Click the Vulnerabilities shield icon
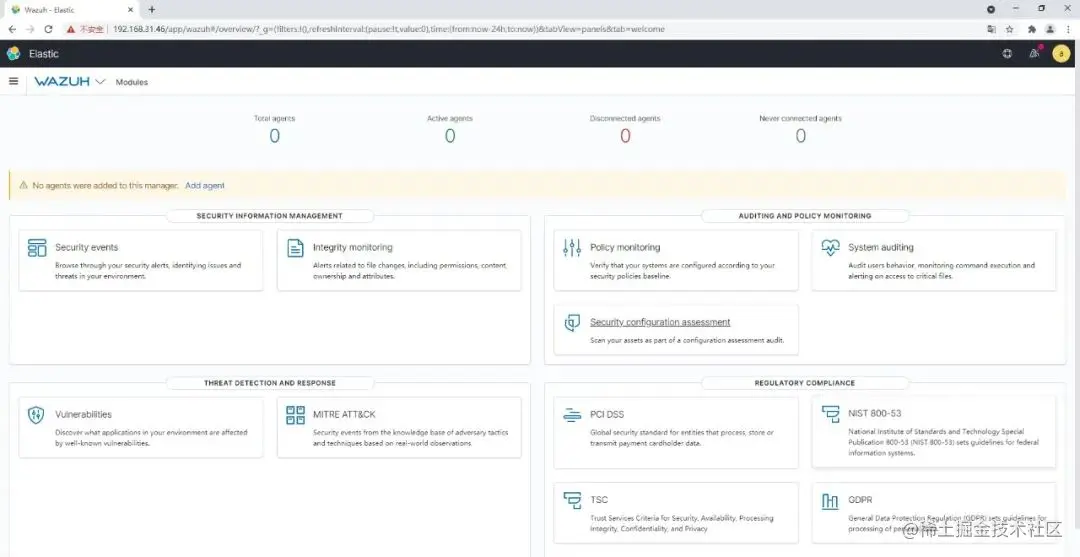Viewport: 1080px width, 557px height. pyautogui.click(x=36, y=414)
